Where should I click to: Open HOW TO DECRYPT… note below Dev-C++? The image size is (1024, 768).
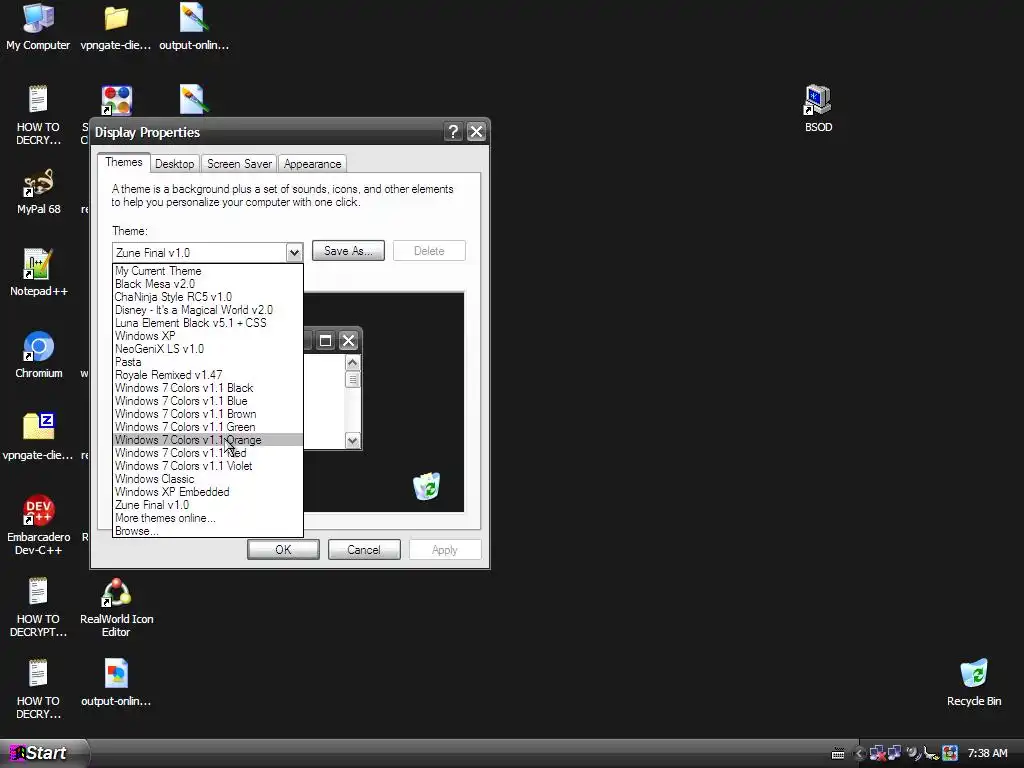pos(38,607)
